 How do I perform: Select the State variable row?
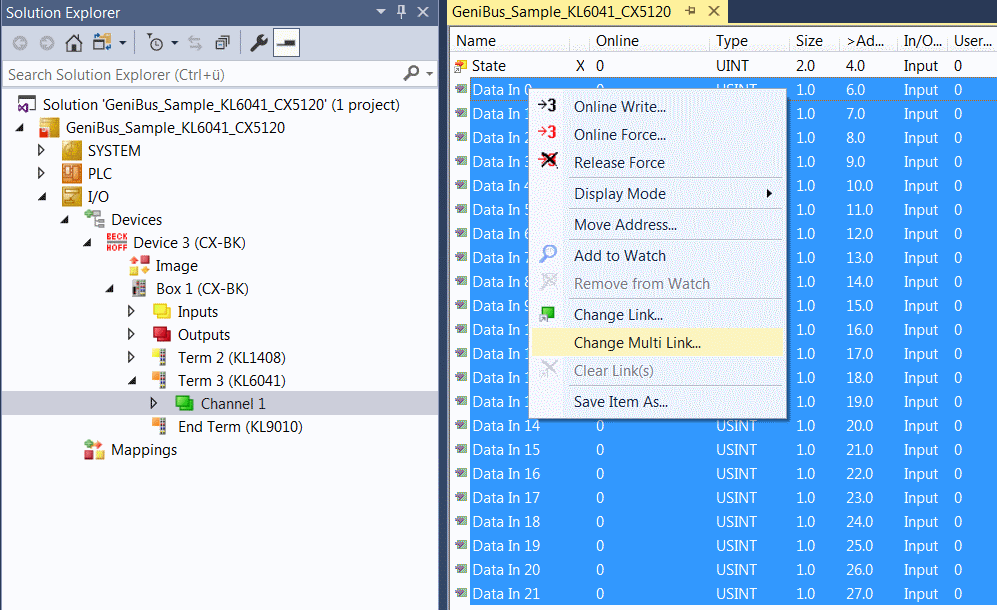724,66
